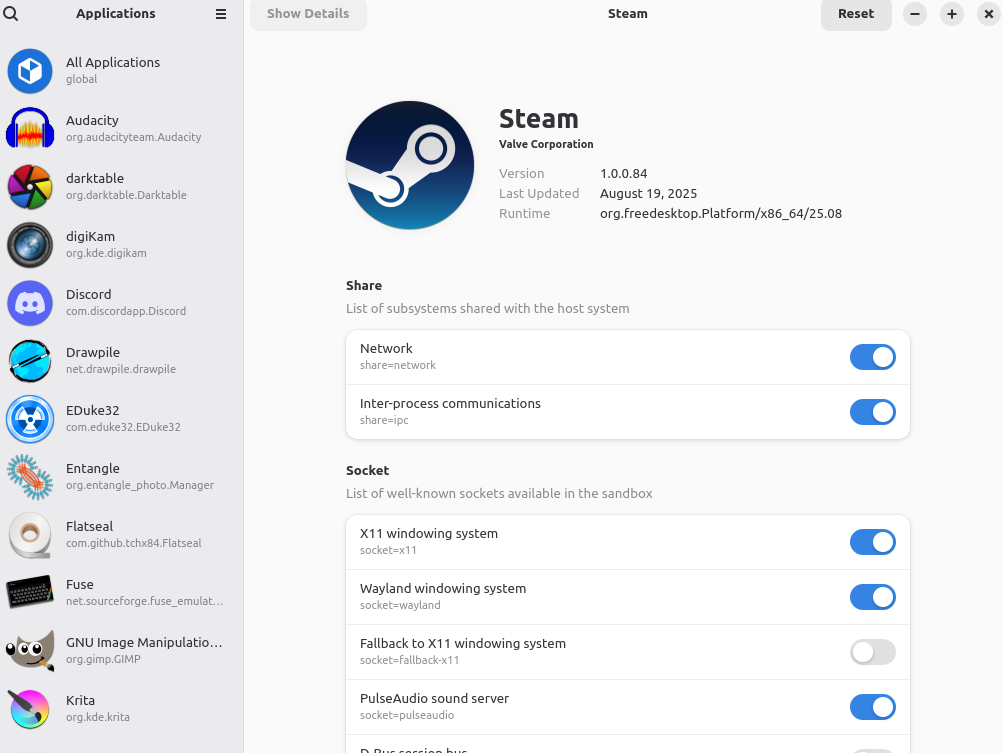Select the EDuke32 app icon
1003x753 pixels.
point(30,419)
